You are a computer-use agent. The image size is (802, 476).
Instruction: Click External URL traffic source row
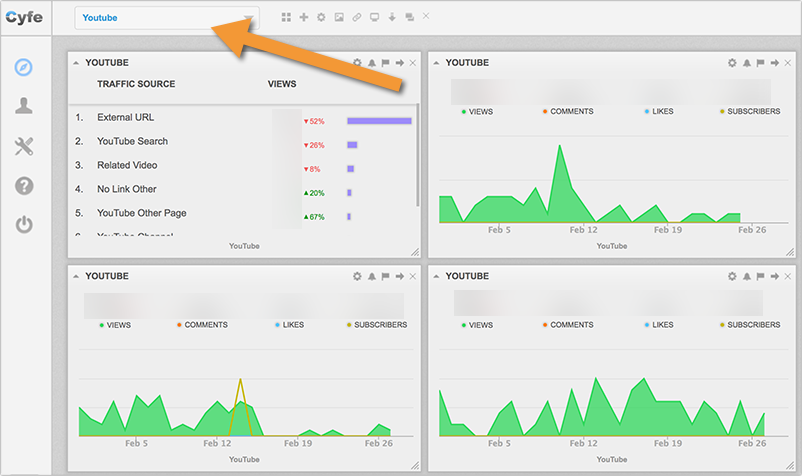click(x=125, y=118)
